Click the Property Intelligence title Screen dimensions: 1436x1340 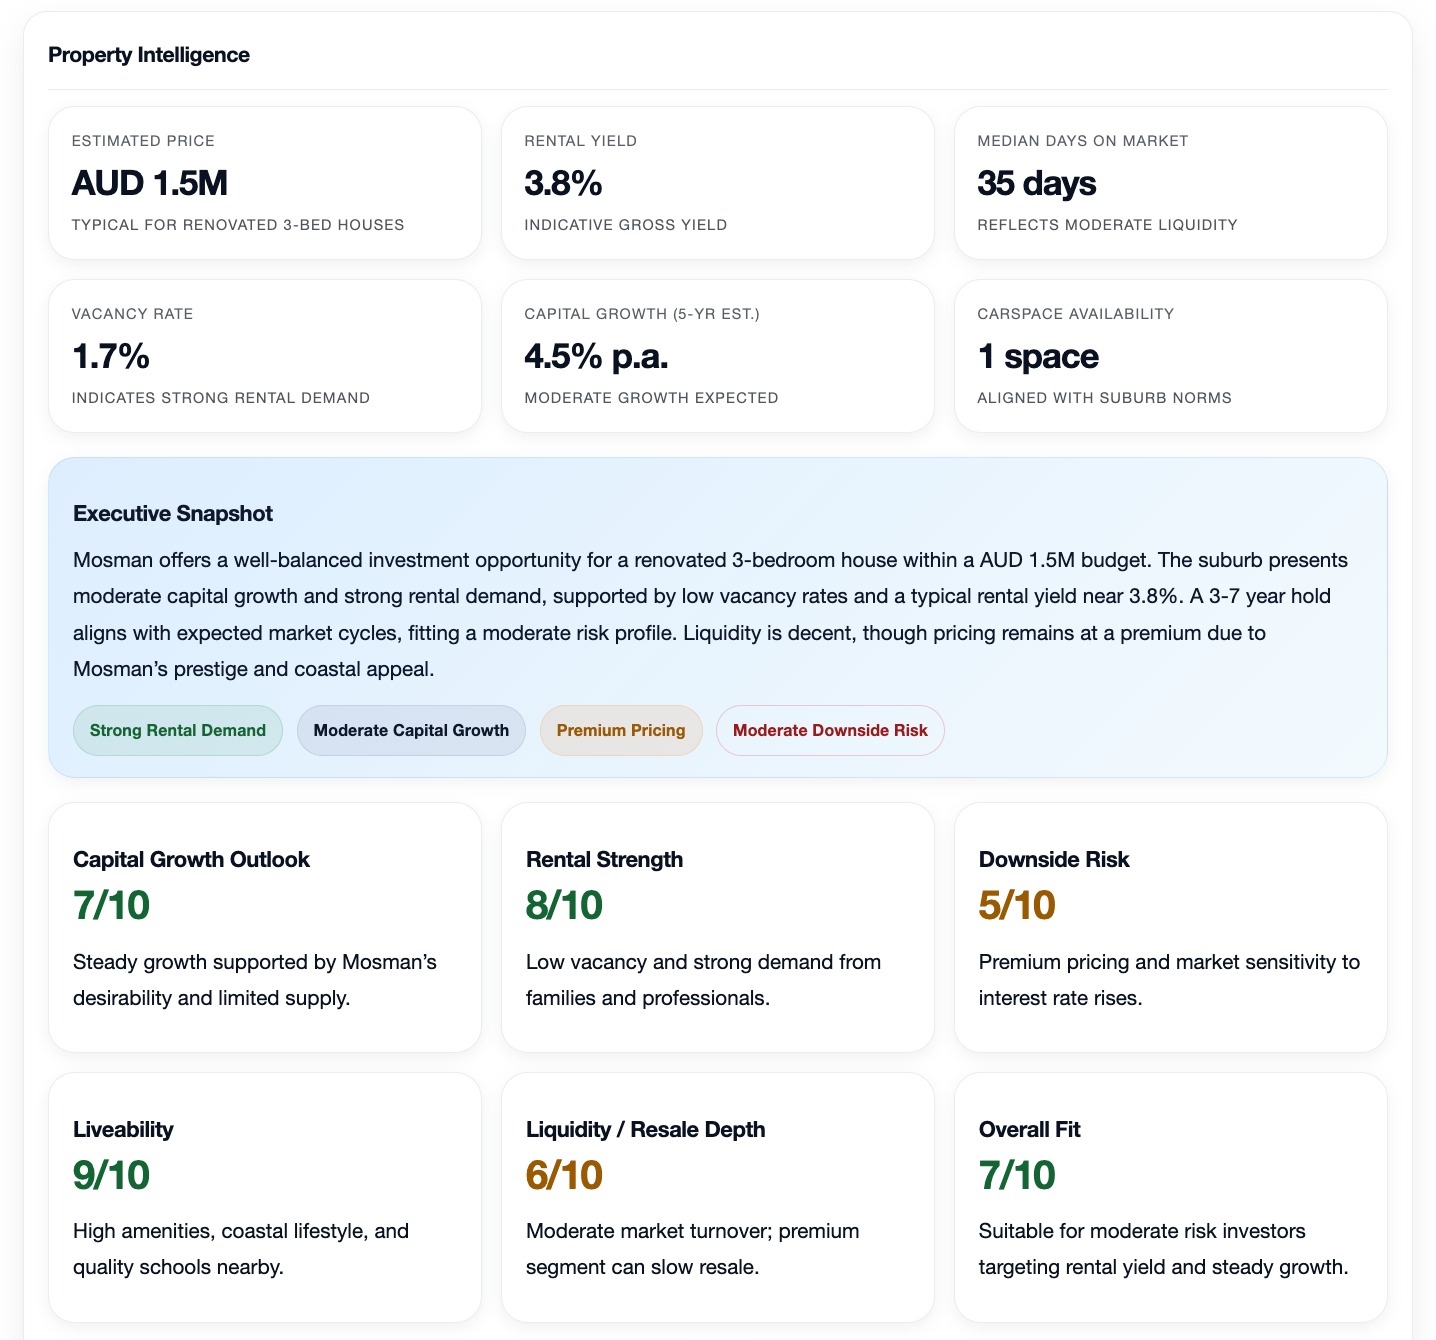click(x=148, y=55)
